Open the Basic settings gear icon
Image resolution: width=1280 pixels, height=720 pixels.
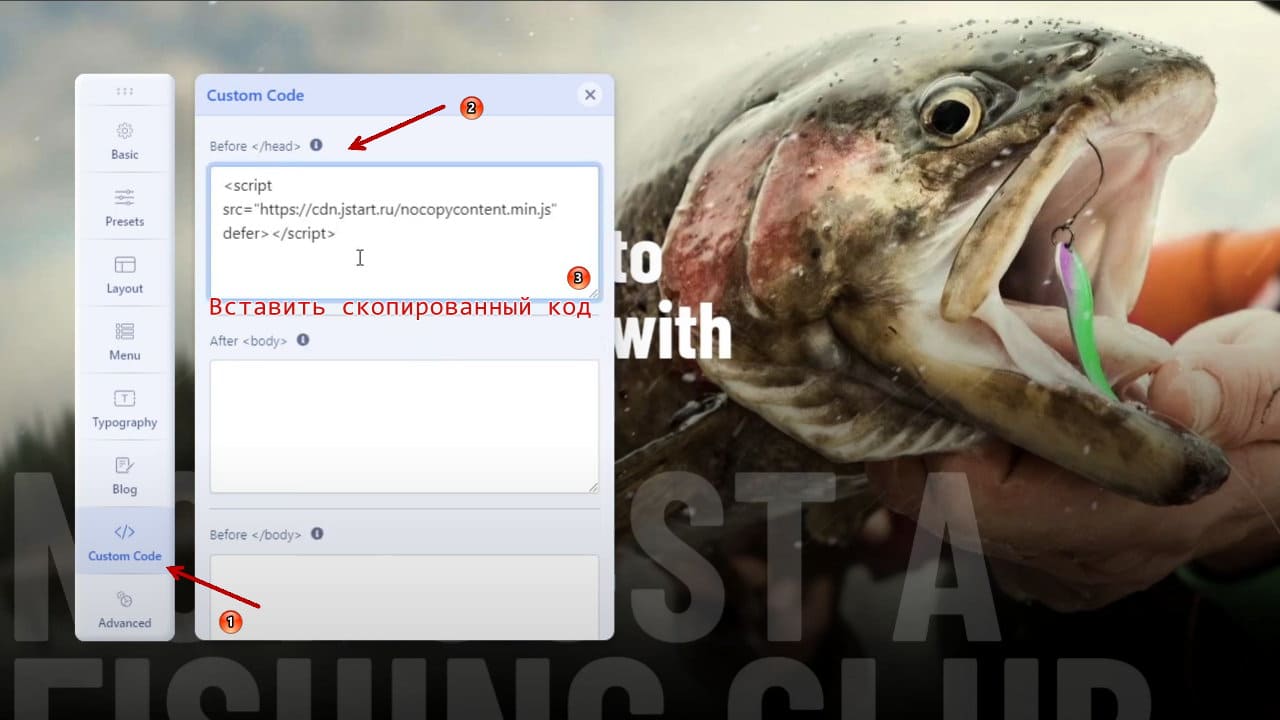click(125, 131)
